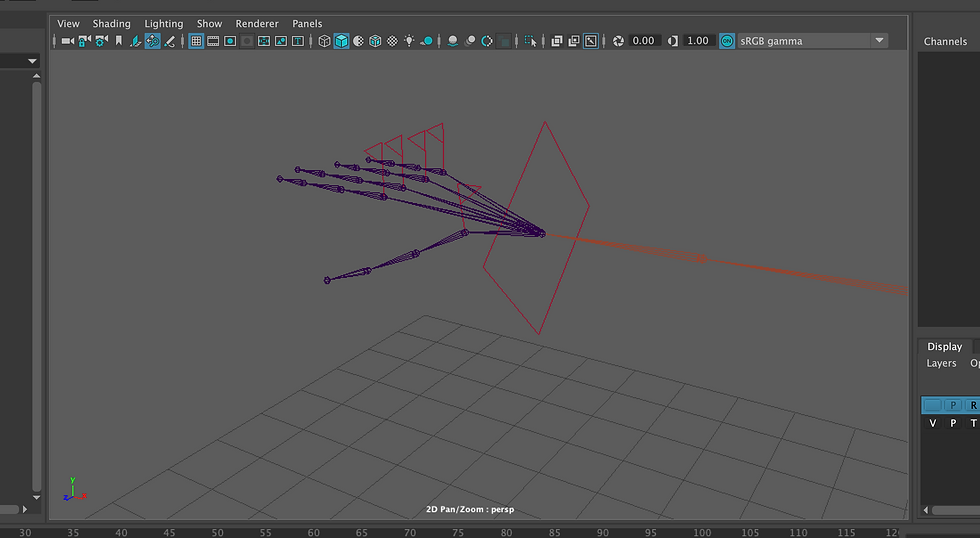The image size is (980, 538).
Task: Click the Depth of Field icon
Action: [504, 41]
